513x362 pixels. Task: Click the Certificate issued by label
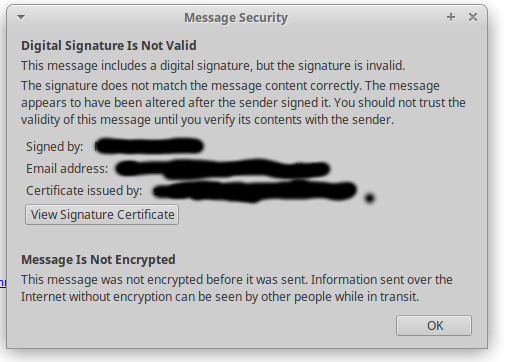pos(84,191)
